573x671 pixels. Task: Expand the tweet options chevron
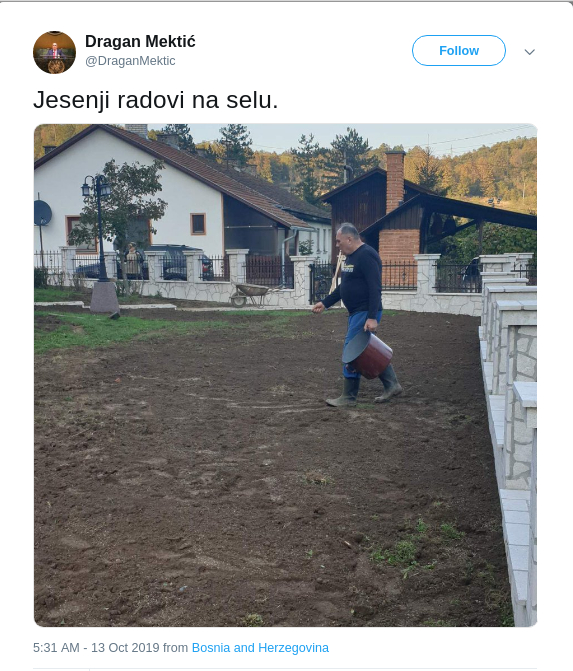click(529, 52)
